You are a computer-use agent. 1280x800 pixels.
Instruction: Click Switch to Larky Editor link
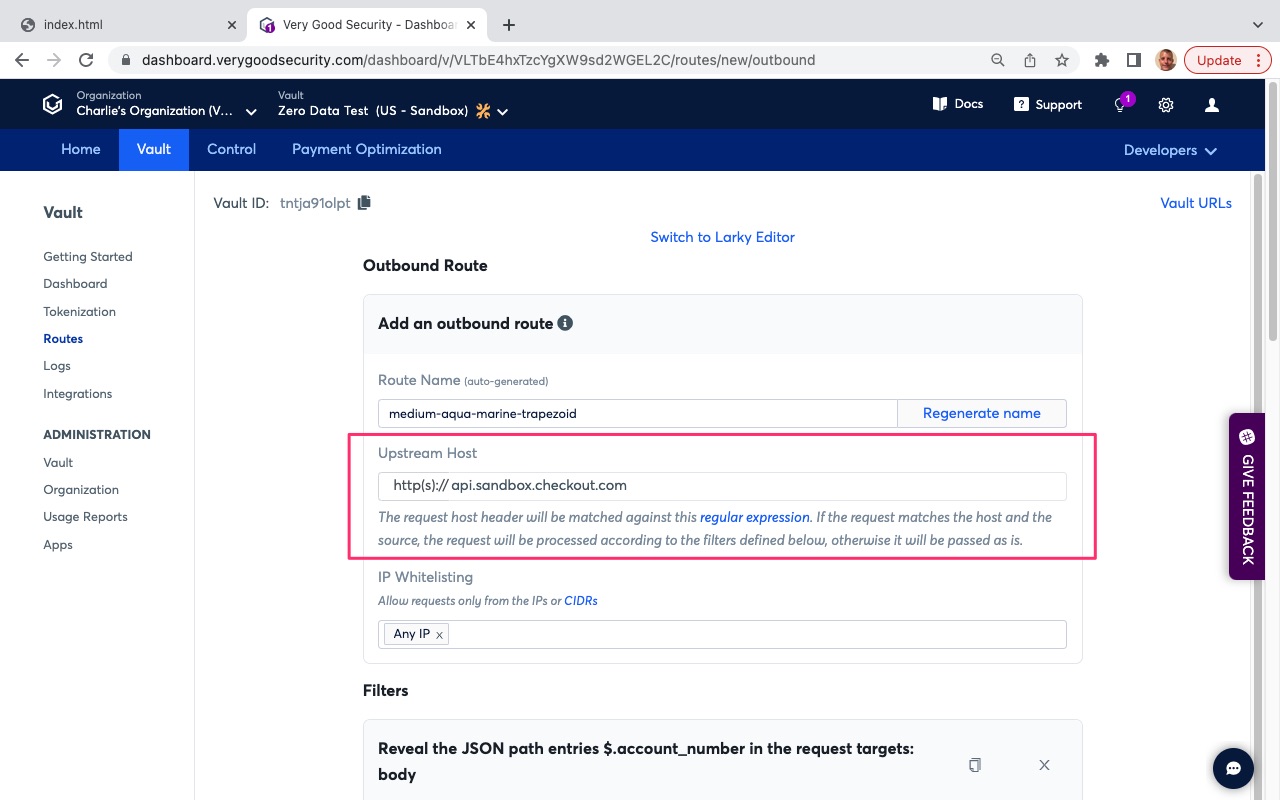pos(722,237)
